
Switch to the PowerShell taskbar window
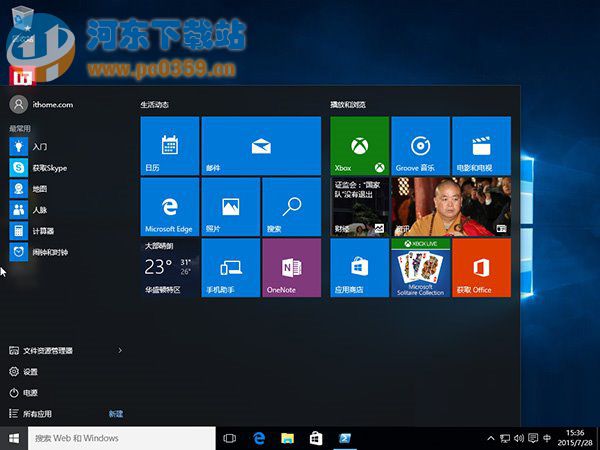(x=345, y=438)
